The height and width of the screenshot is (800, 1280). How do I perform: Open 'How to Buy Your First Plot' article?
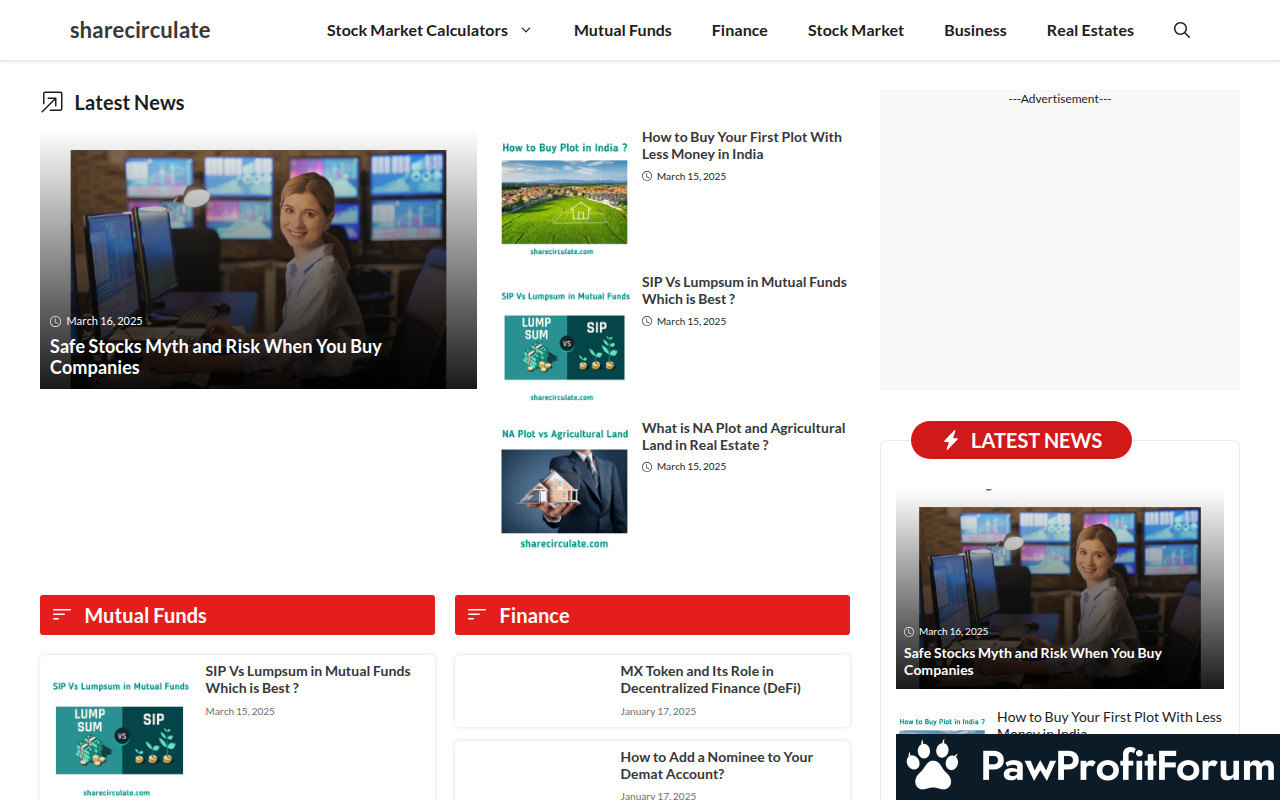click(741, 145)
